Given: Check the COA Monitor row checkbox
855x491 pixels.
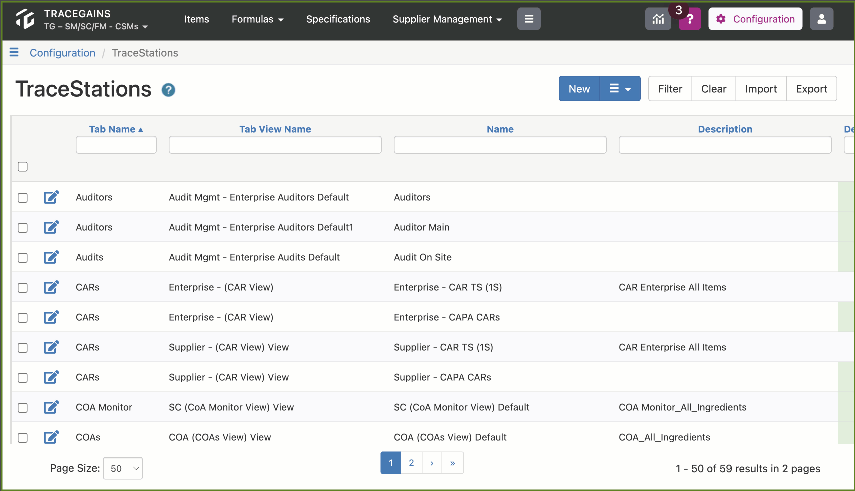Looking at the screenshot, I should 23,408.
